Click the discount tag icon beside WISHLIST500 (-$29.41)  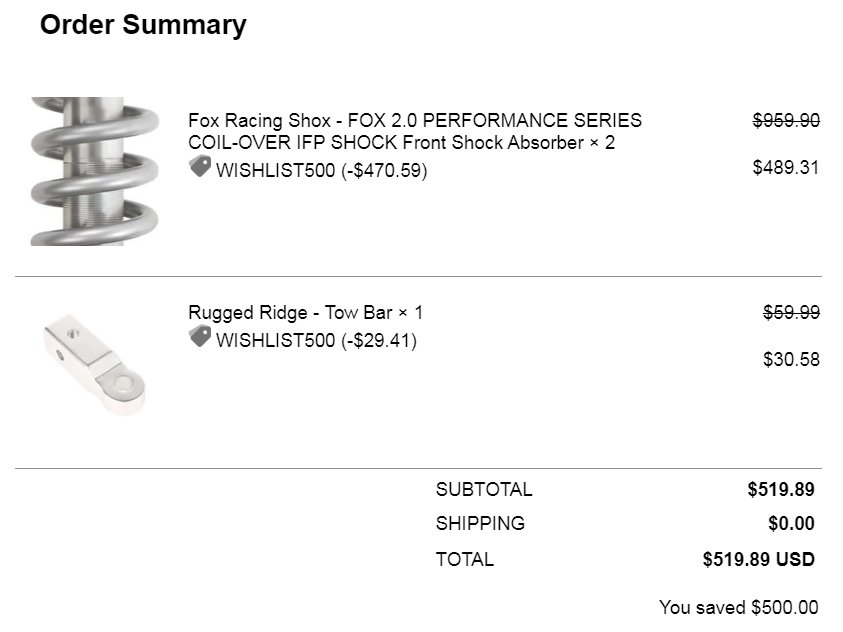click(201, 337)
